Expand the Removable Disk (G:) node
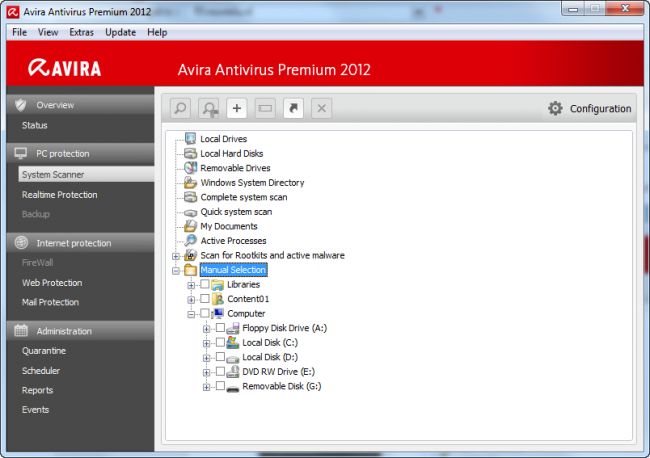 click(206, 387)
